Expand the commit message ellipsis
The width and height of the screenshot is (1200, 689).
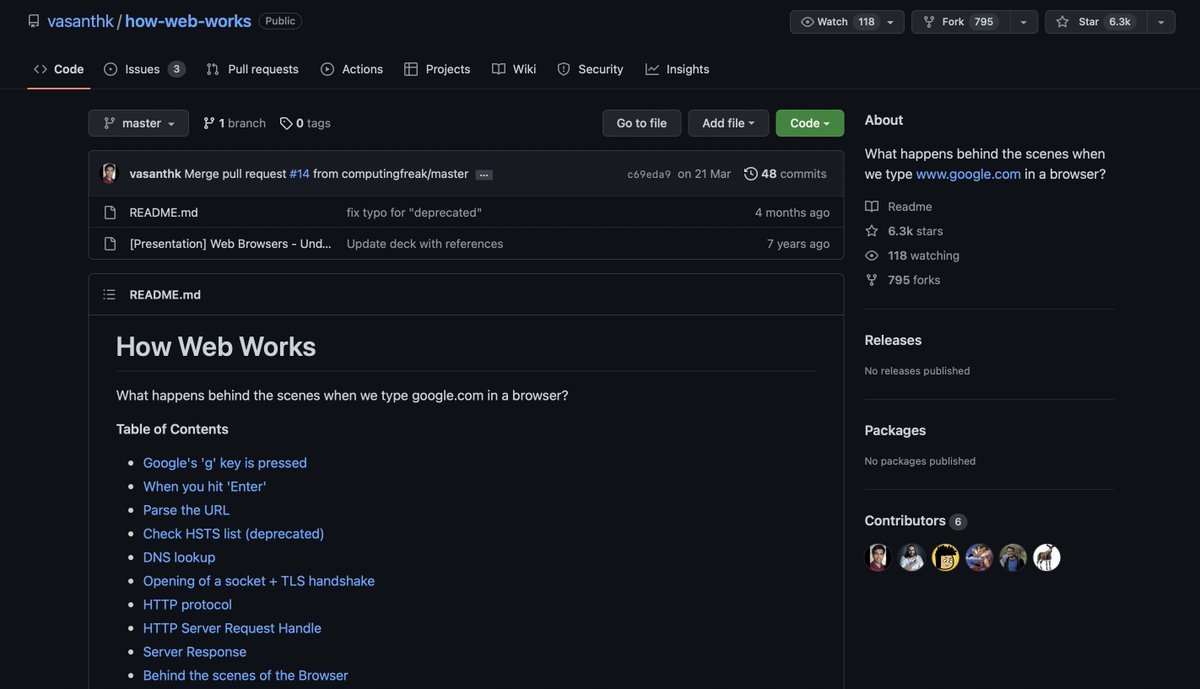tap(484, 174)
